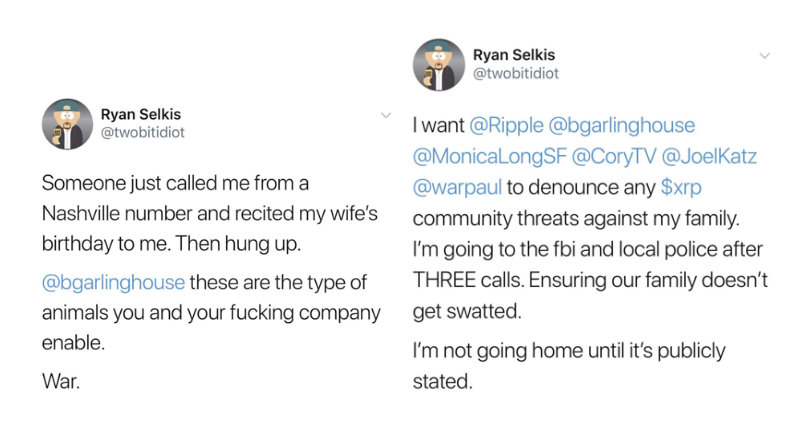
Task: Click the "War." text in left tweet
Action: click(62, 381)
